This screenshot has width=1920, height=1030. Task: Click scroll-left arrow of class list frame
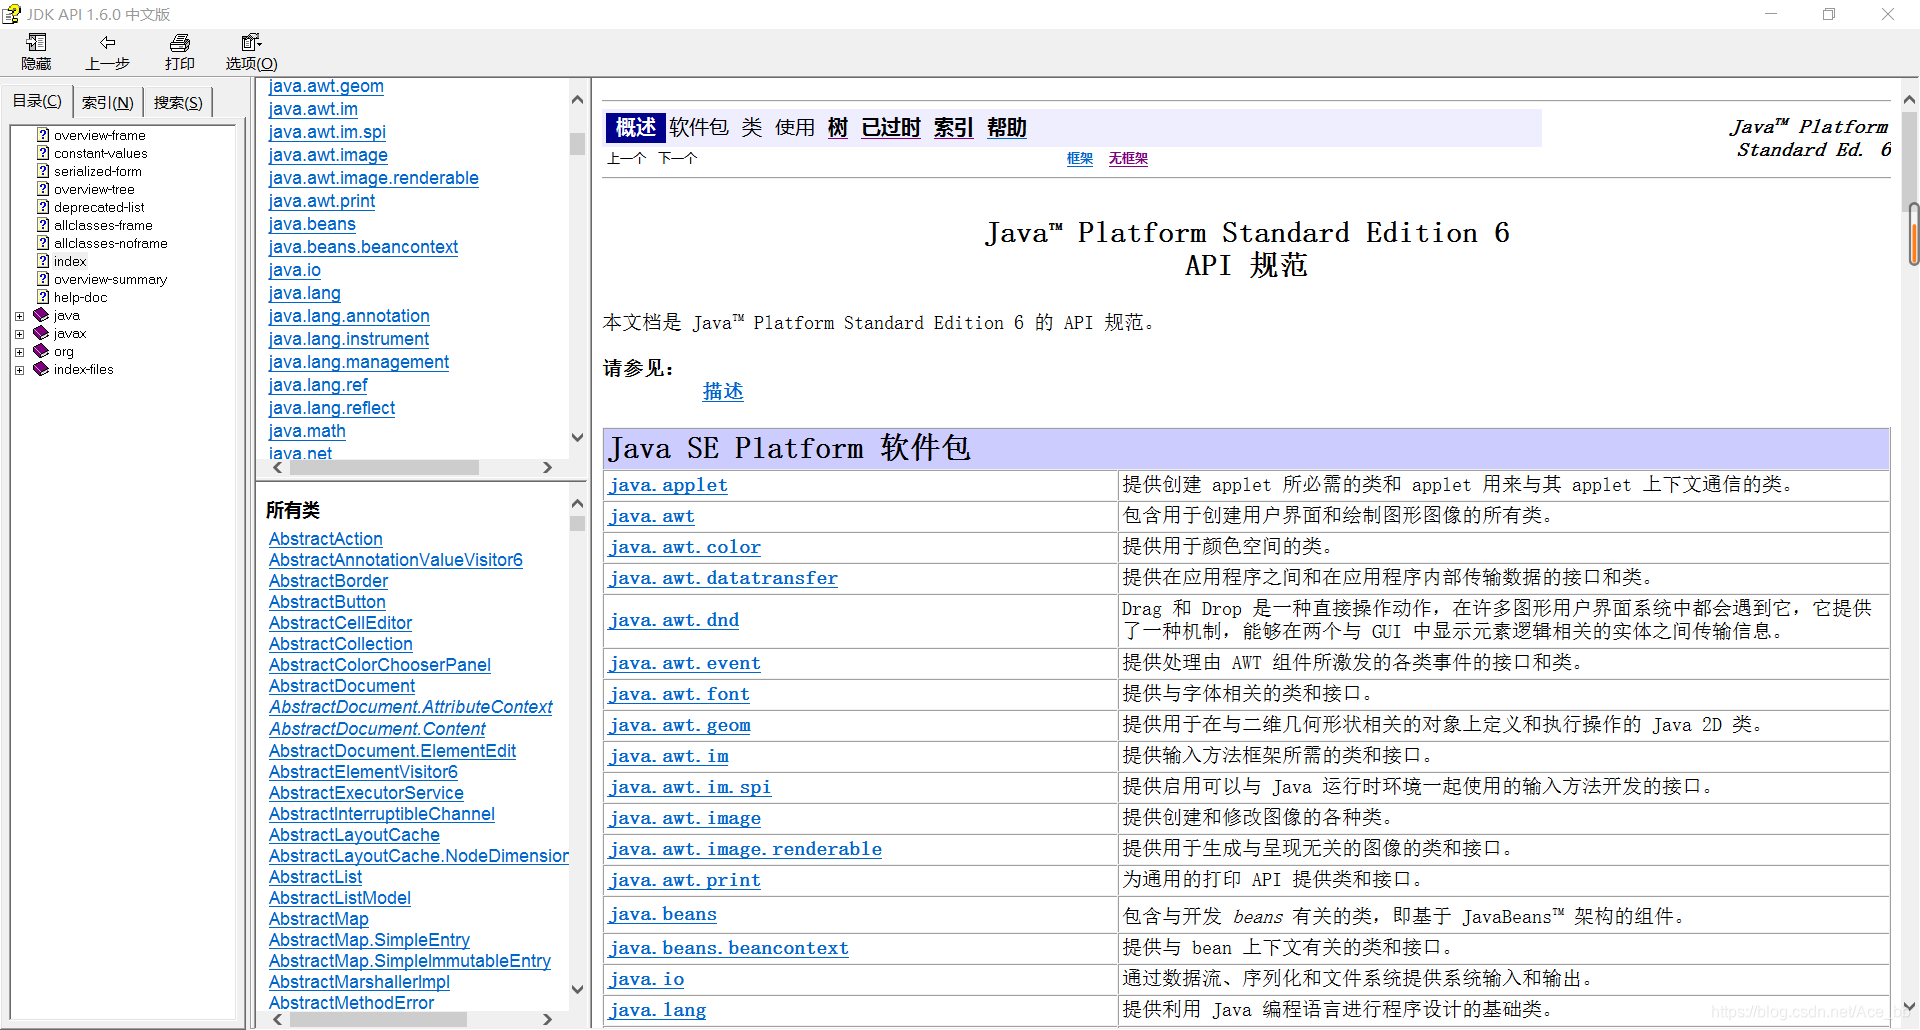tap(277, 1019)
